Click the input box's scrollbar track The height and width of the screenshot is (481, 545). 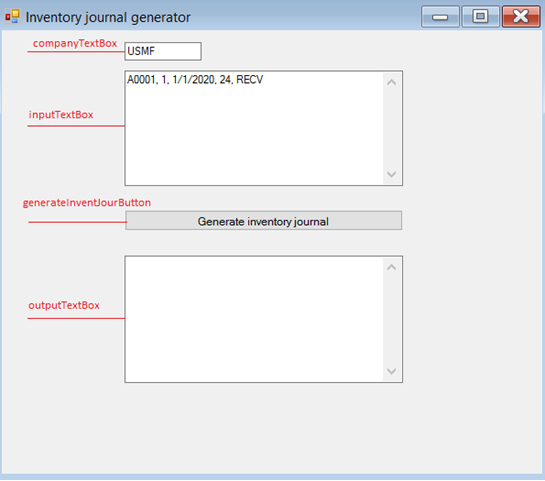pyautogui.click(x=392, y=128)
